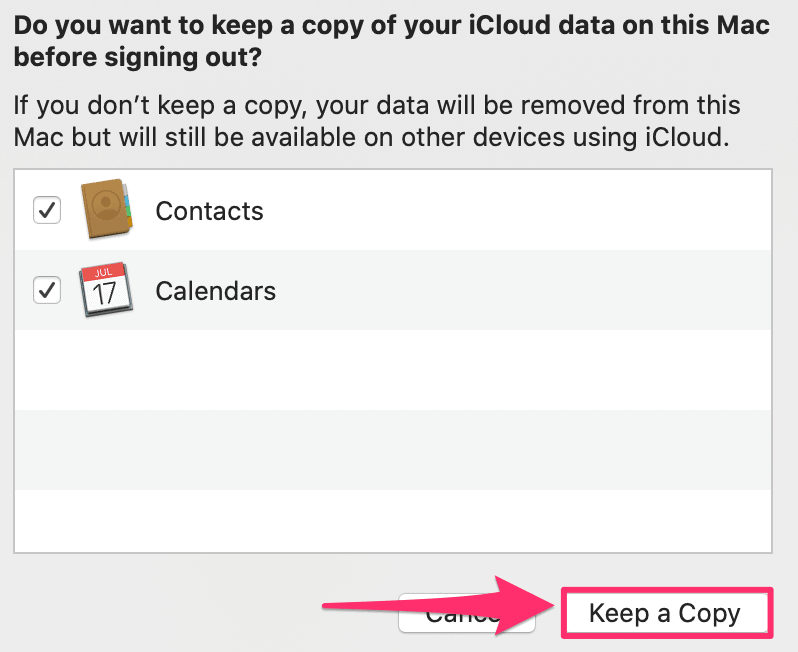Click the checkmark beside the Calendar icon
Image resolution: width=798 pixels, height=652 pixels.
(x=47, y=290)
